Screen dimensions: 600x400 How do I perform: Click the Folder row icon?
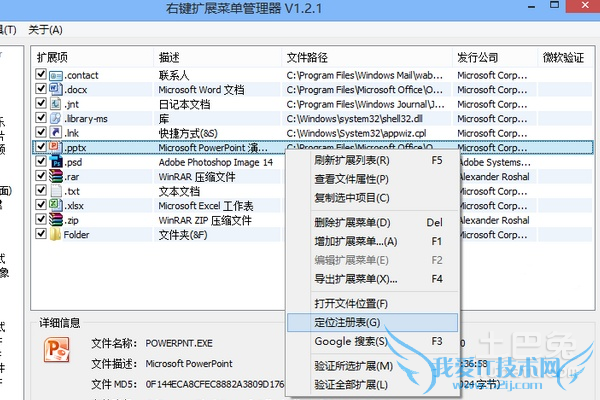(55, 235)
